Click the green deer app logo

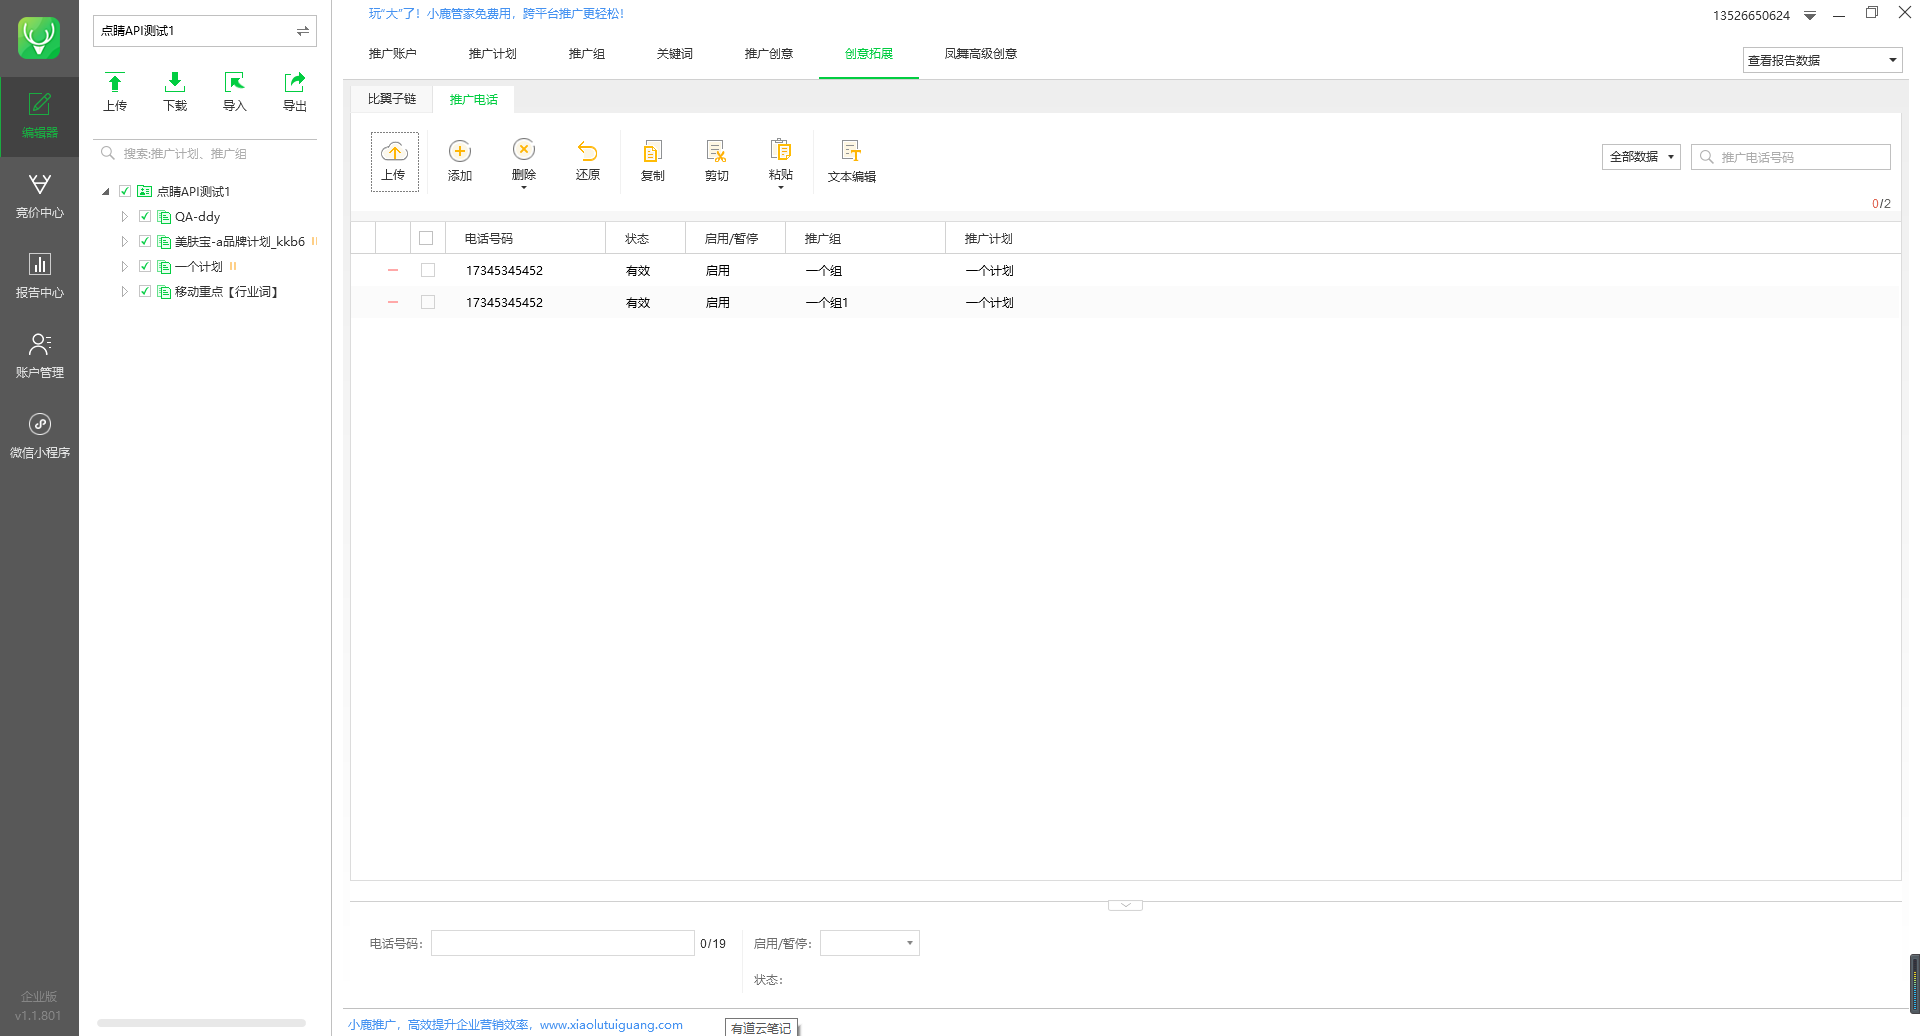pos(39,38)
